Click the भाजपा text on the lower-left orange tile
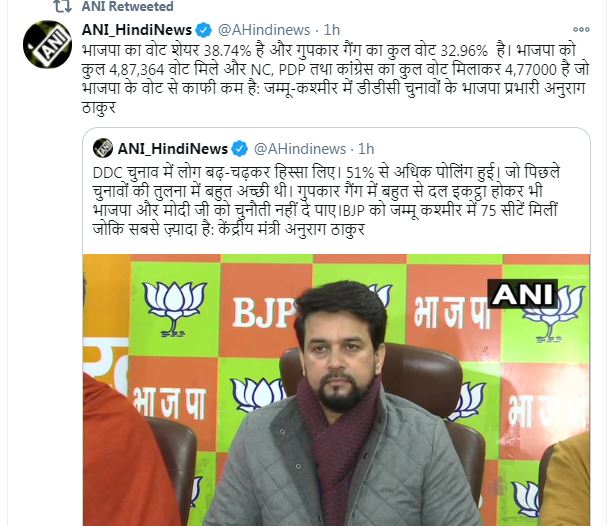This screenshot has width=615, height=526. tap(170, 402)
